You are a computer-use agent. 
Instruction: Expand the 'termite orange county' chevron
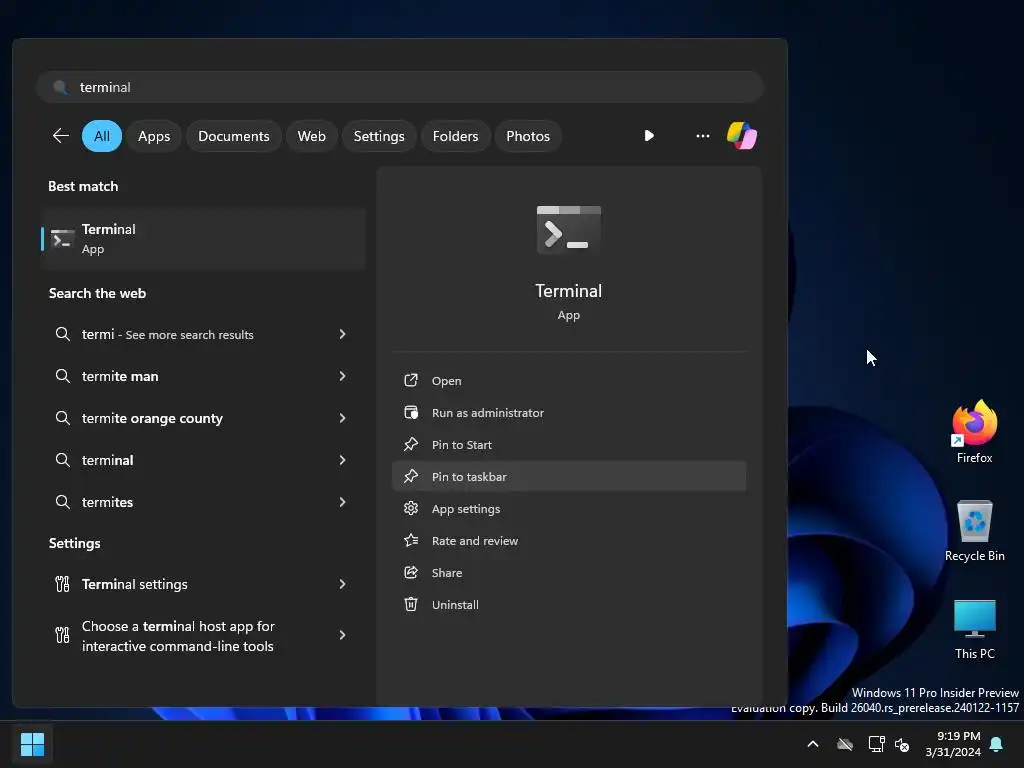(x=342, y=418)
